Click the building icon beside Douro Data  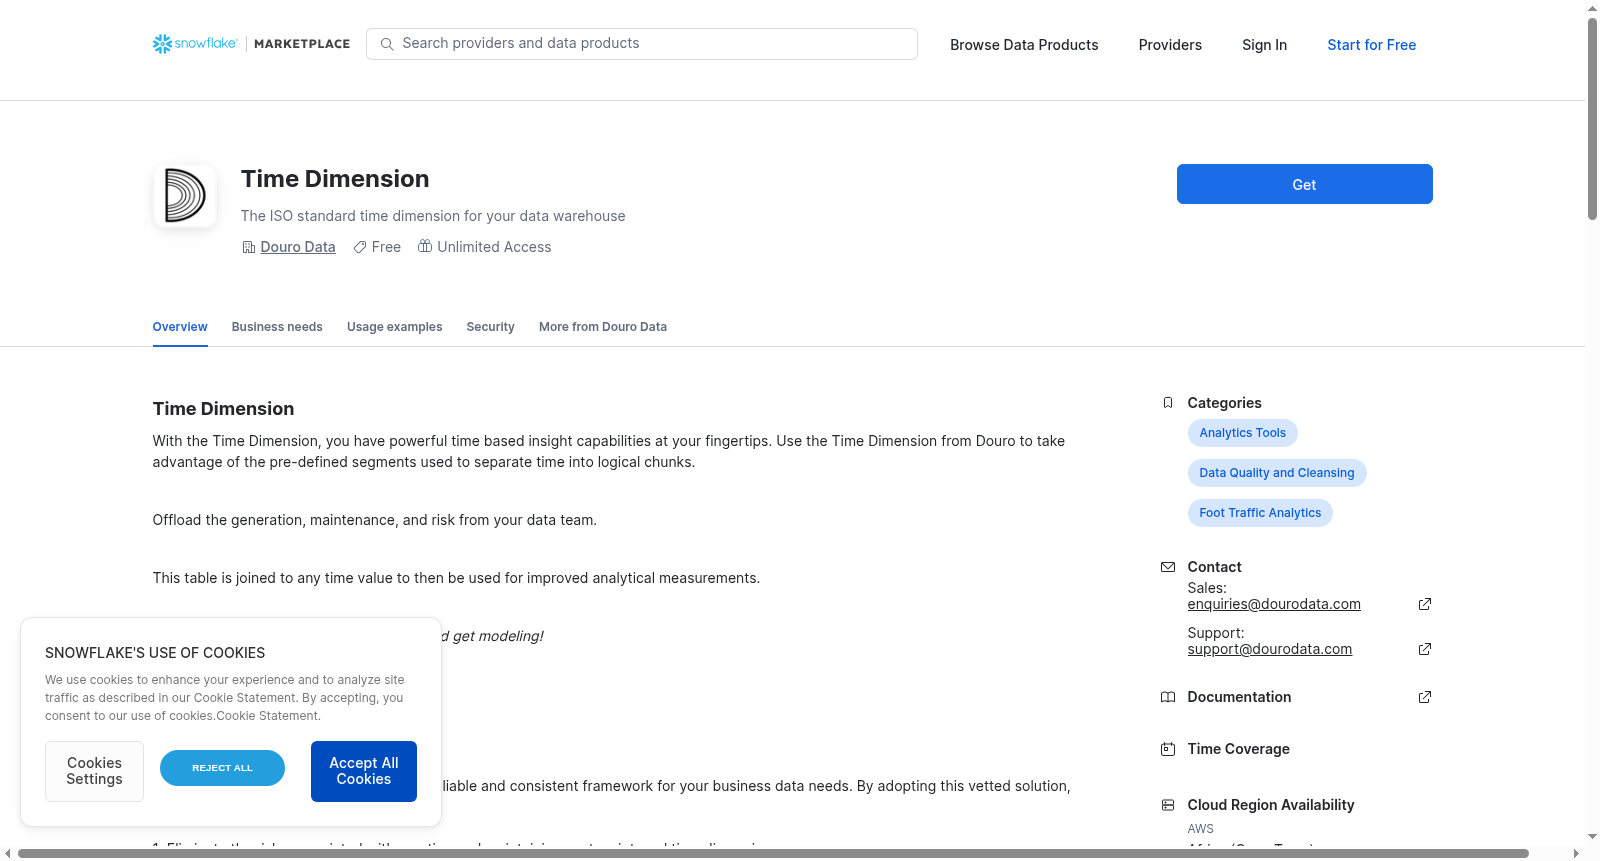[249, 247]
